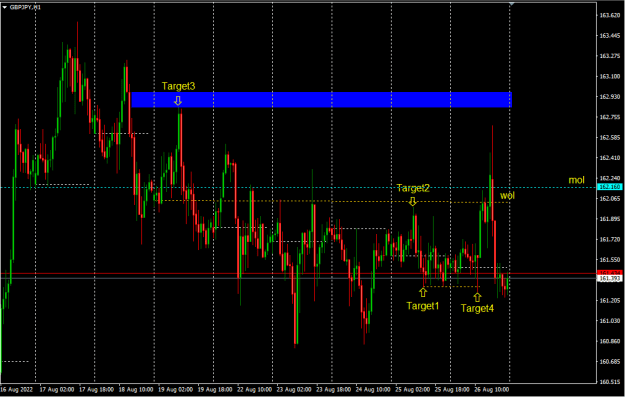Click the white 161.393 current price tag
This screenshot has height=397, width=625.
pos(610,278)
